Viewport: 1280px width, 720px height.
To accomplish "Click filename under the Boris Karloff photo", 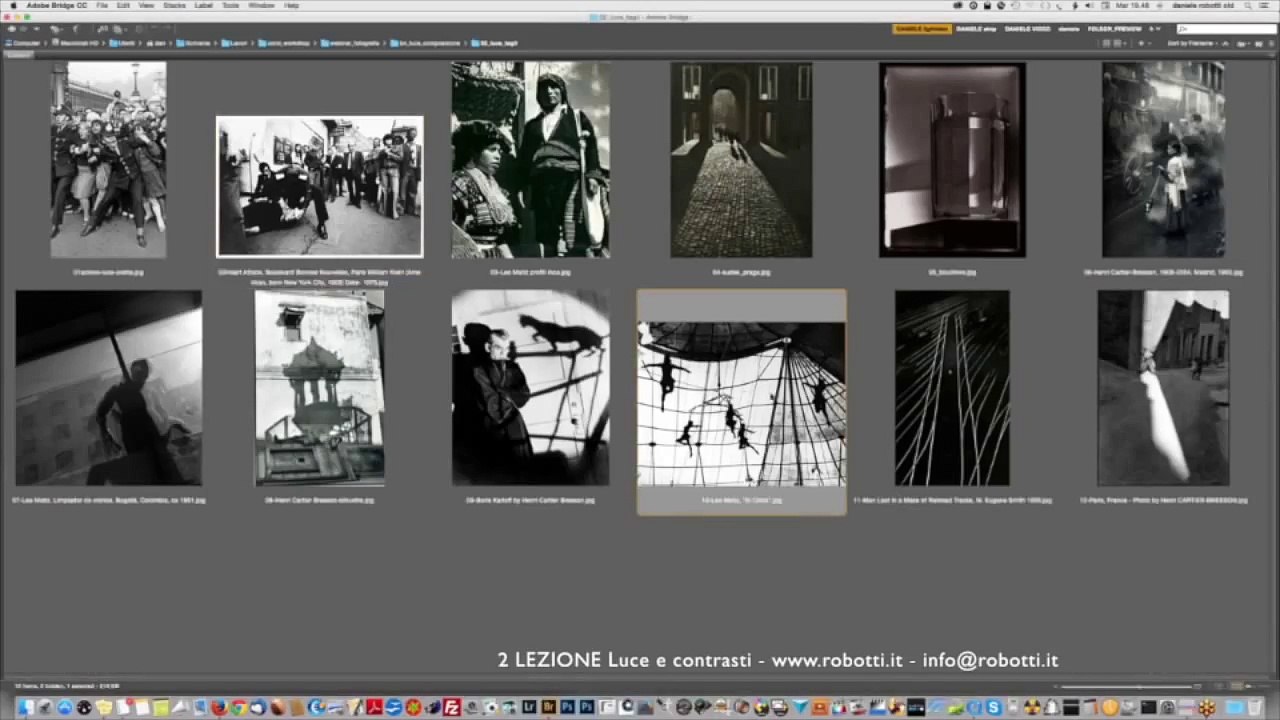I will [x=530, y=500].
